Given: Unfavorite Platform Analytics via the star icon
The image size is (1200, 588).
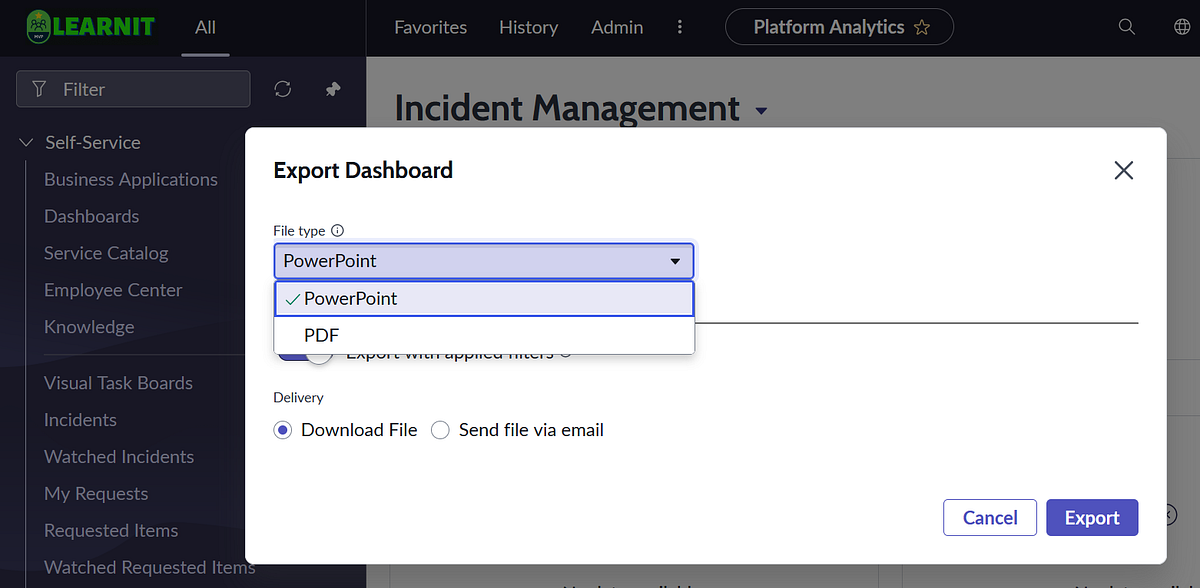Looking at the screenshot, I should 922,27.
